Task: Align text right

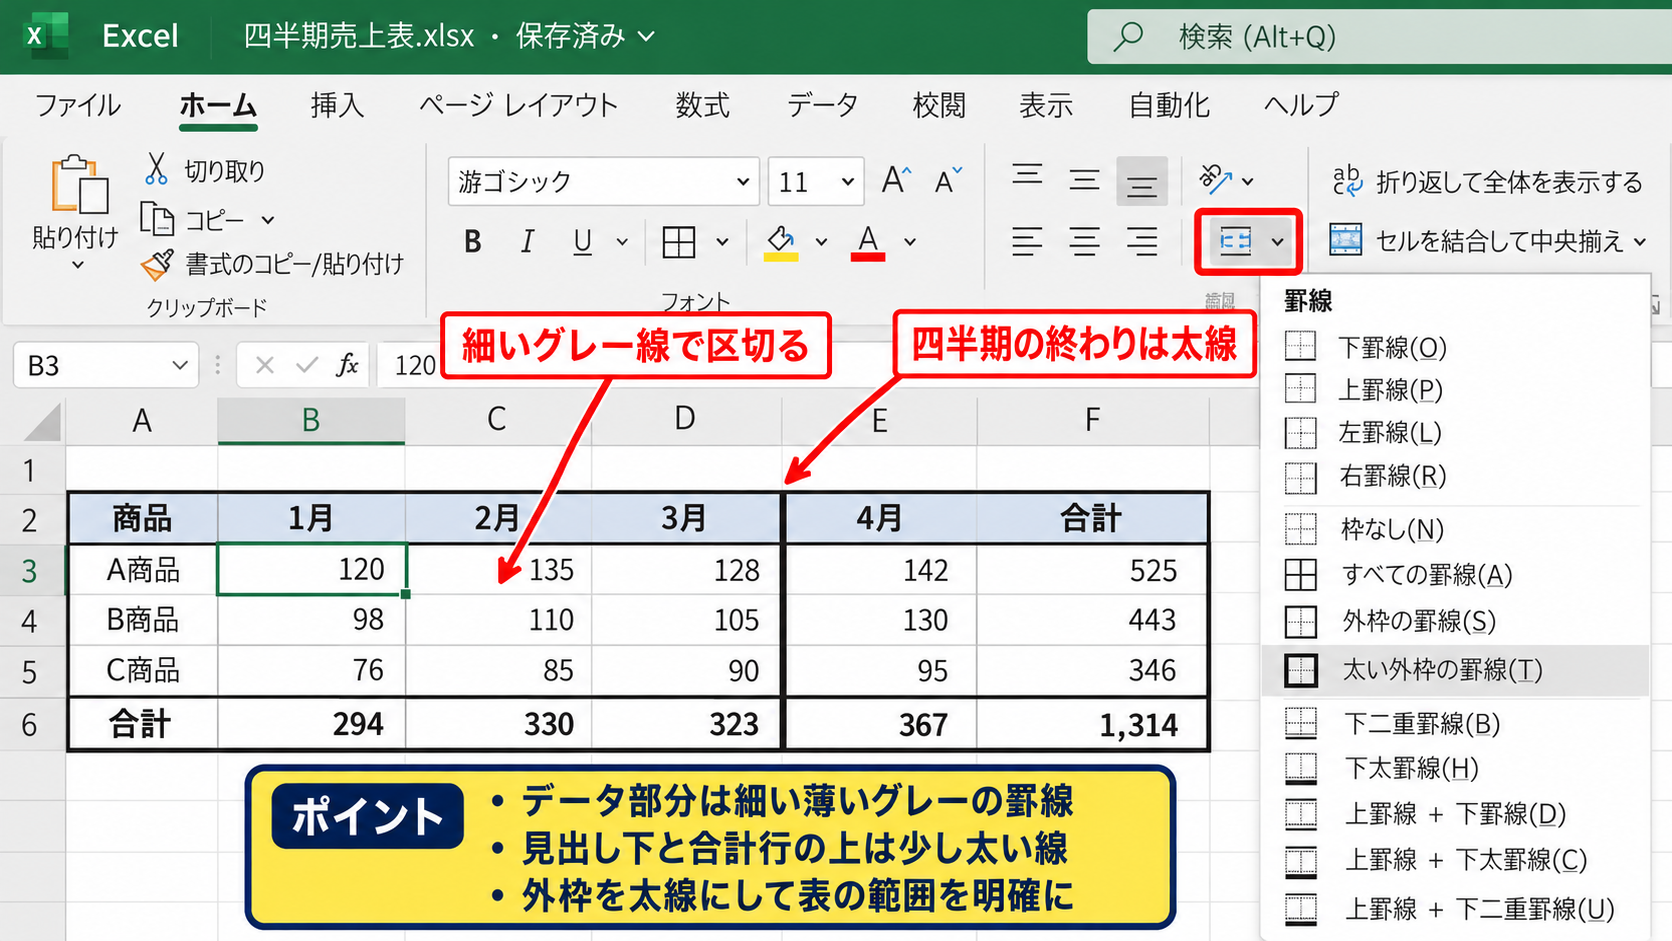Action: pos(1141,241)
